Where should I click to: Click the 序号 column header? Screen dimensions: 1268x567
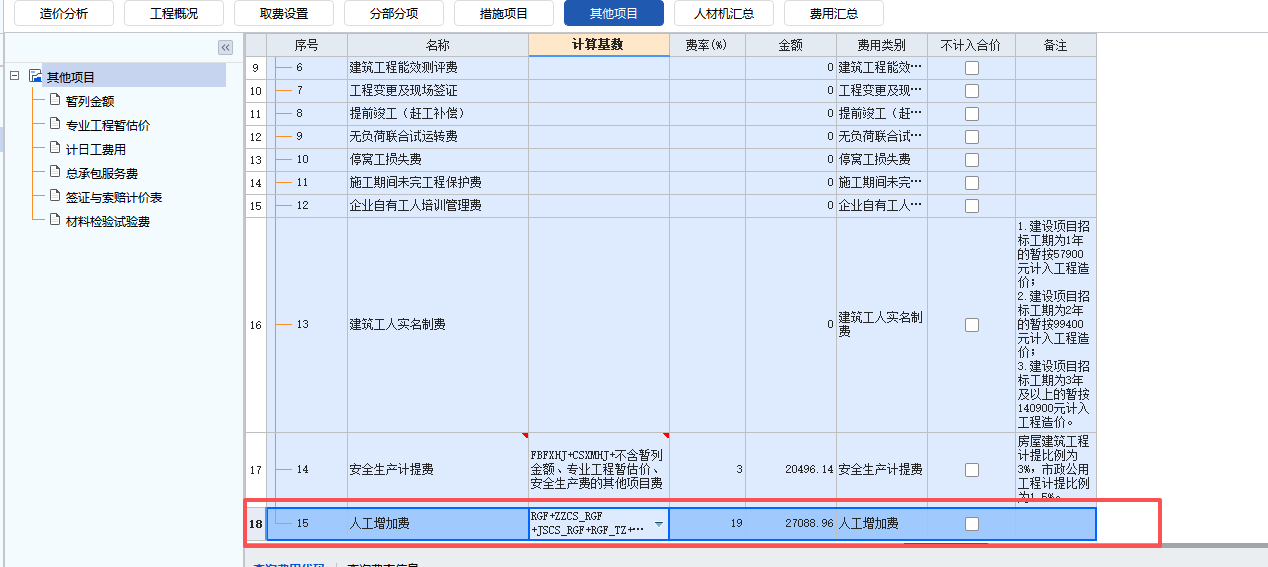tap(306, 45)
